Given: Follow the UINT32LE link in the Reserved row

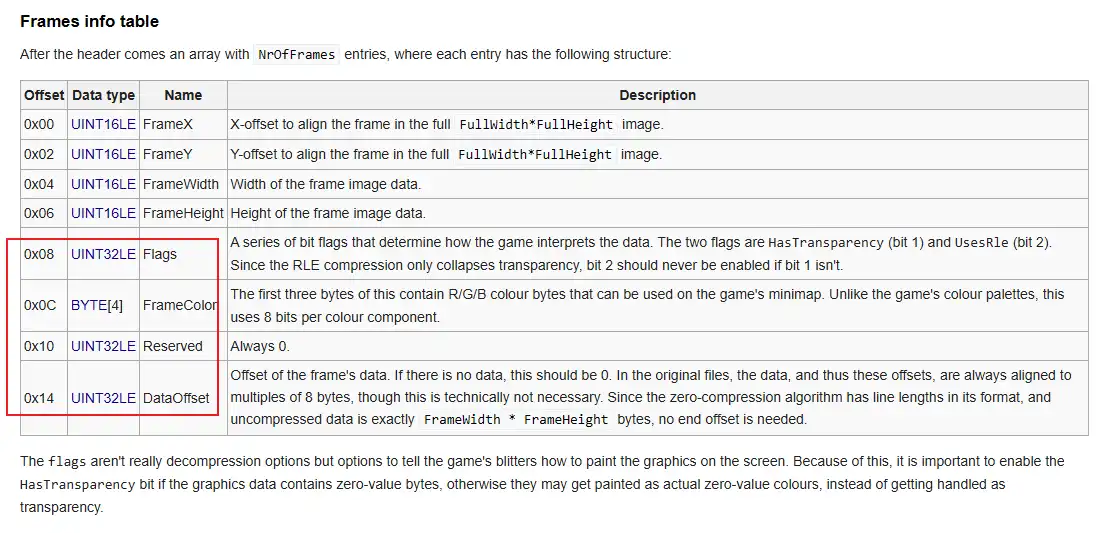Looking at the screenshot, I should [x=103, y=346].
